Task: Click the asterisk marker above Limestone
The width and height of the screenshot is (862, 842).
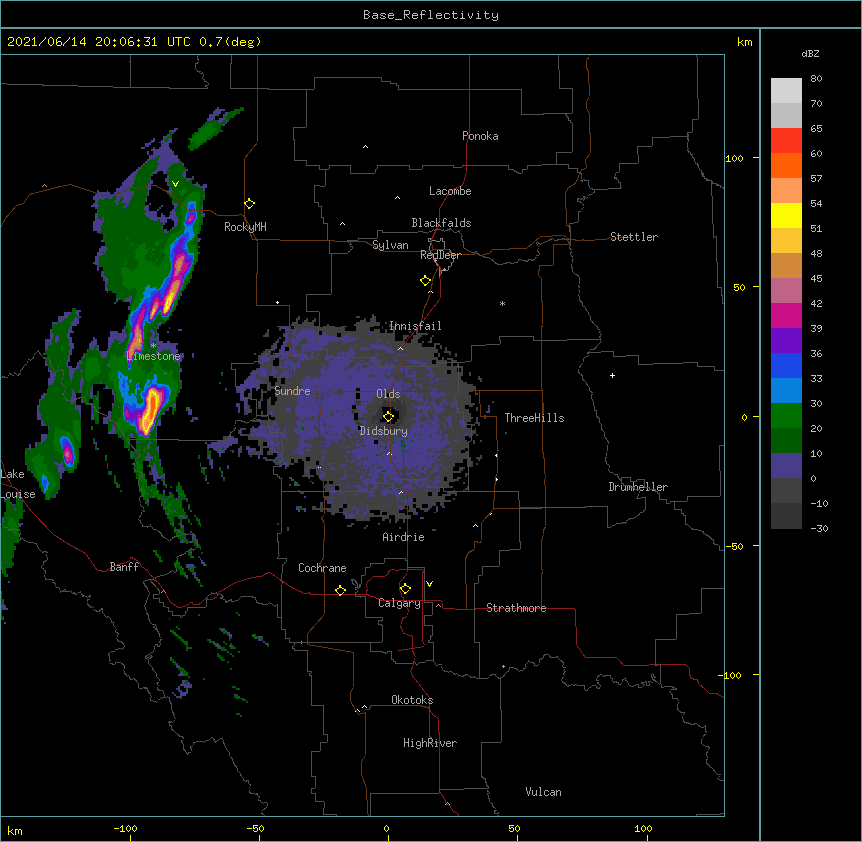Action: pos(153,345)
